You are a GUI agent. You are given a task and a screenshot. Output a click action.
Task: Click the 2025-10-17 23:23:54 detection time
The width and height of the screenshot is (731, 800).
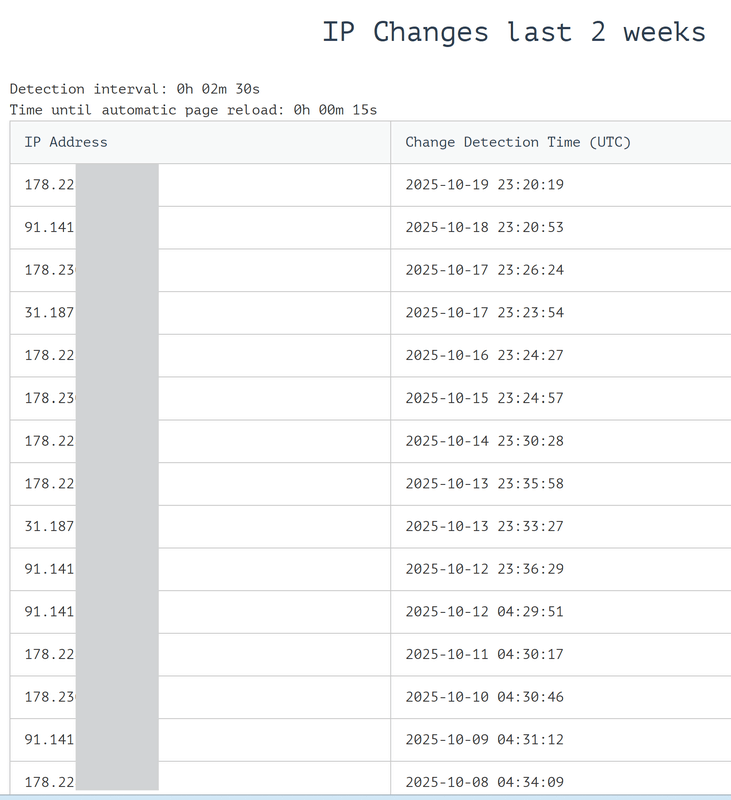[484, 313]
